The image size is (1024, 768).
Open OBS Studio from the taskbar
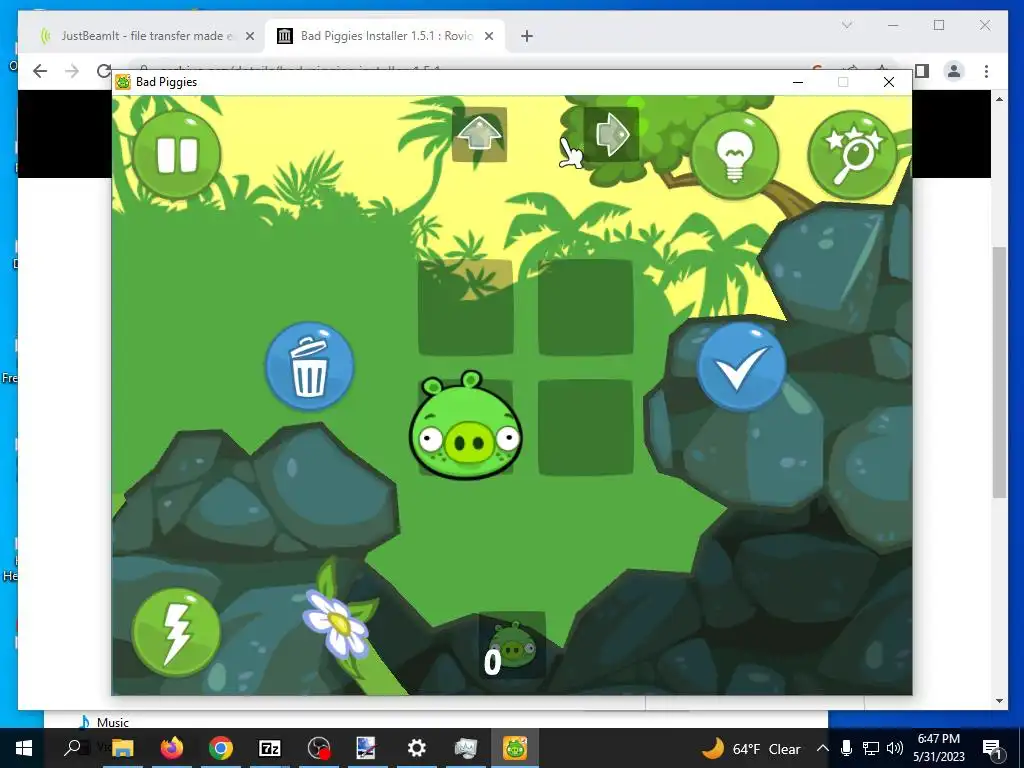click(319, 748)
